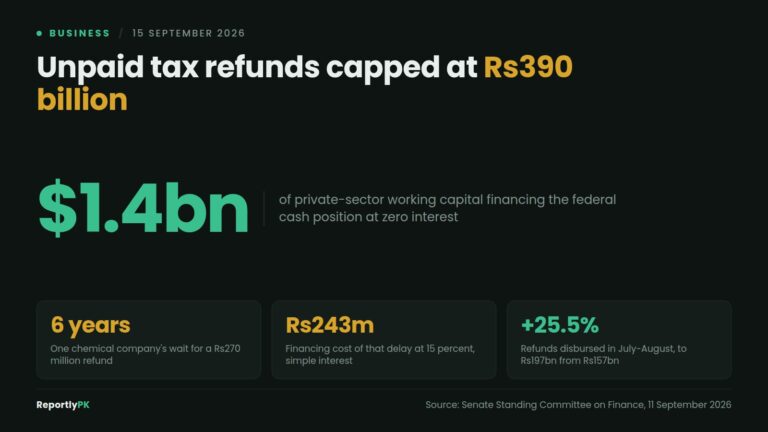768x432 pixels.
Task: Click the slash divider after BUSINESS
Action: pyautogui.click(x=120, y=33)
